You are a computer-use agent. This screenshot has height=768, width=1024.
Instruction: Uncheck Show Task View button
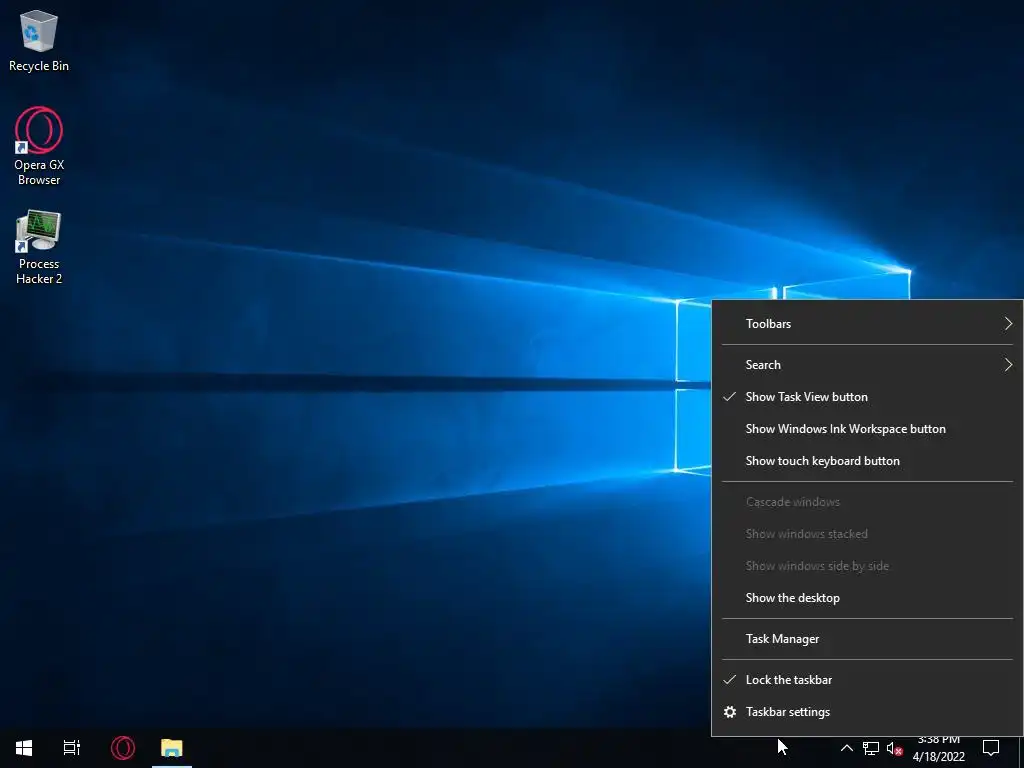click(x=867, y=397)
